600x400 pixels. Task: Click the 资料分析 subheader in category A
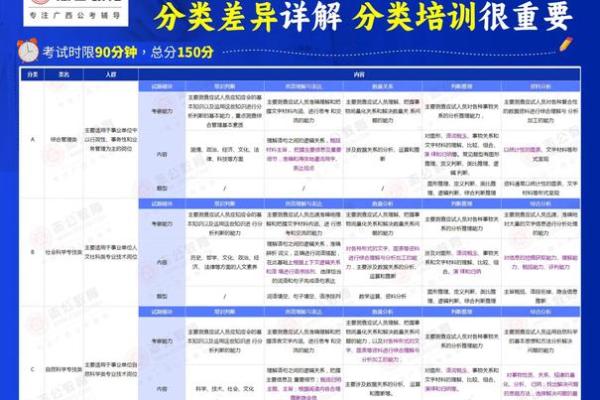540,87
